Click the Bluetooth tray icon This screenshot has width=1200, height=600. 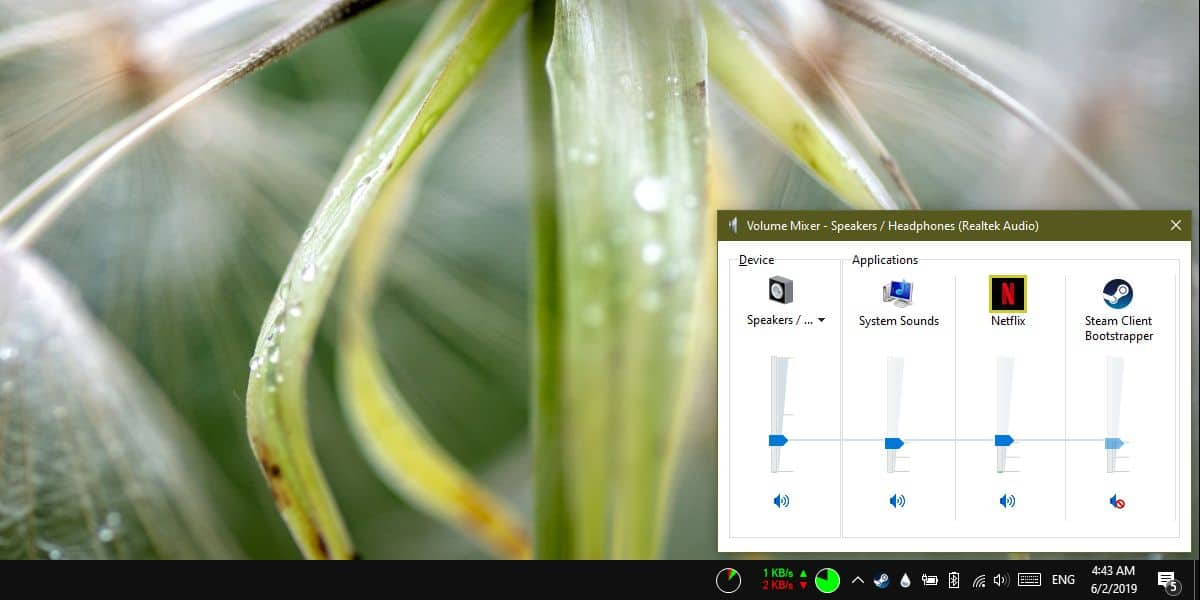(953, 580)
